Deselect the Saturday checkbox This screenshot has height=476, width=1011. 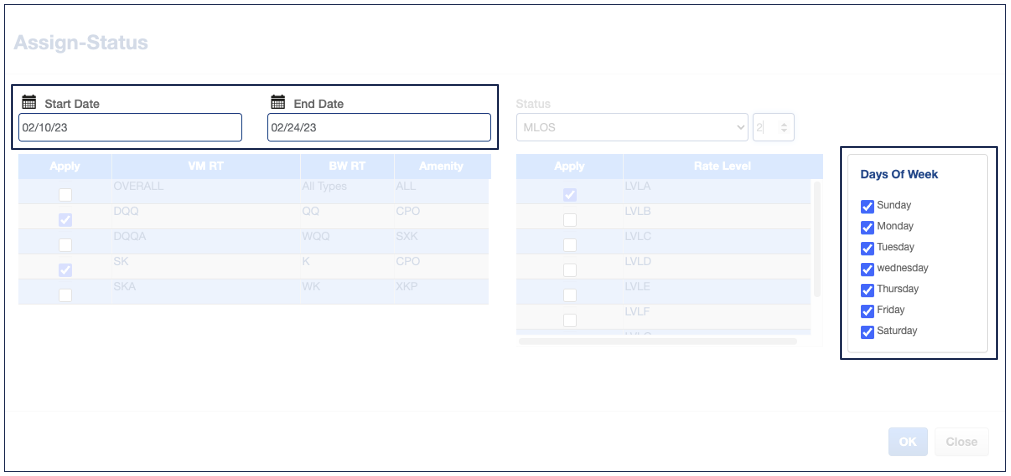(867, 332)
